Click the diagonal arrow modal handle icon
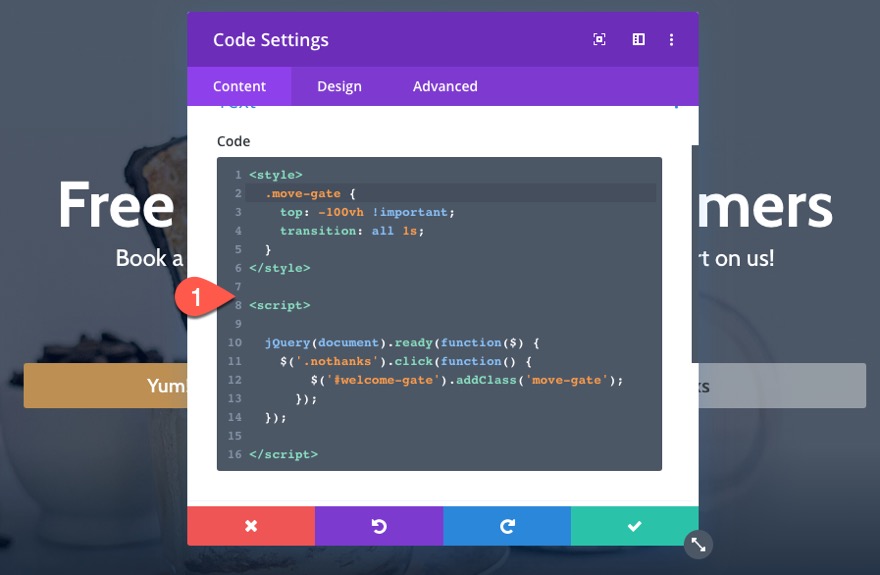 [698, 544]
